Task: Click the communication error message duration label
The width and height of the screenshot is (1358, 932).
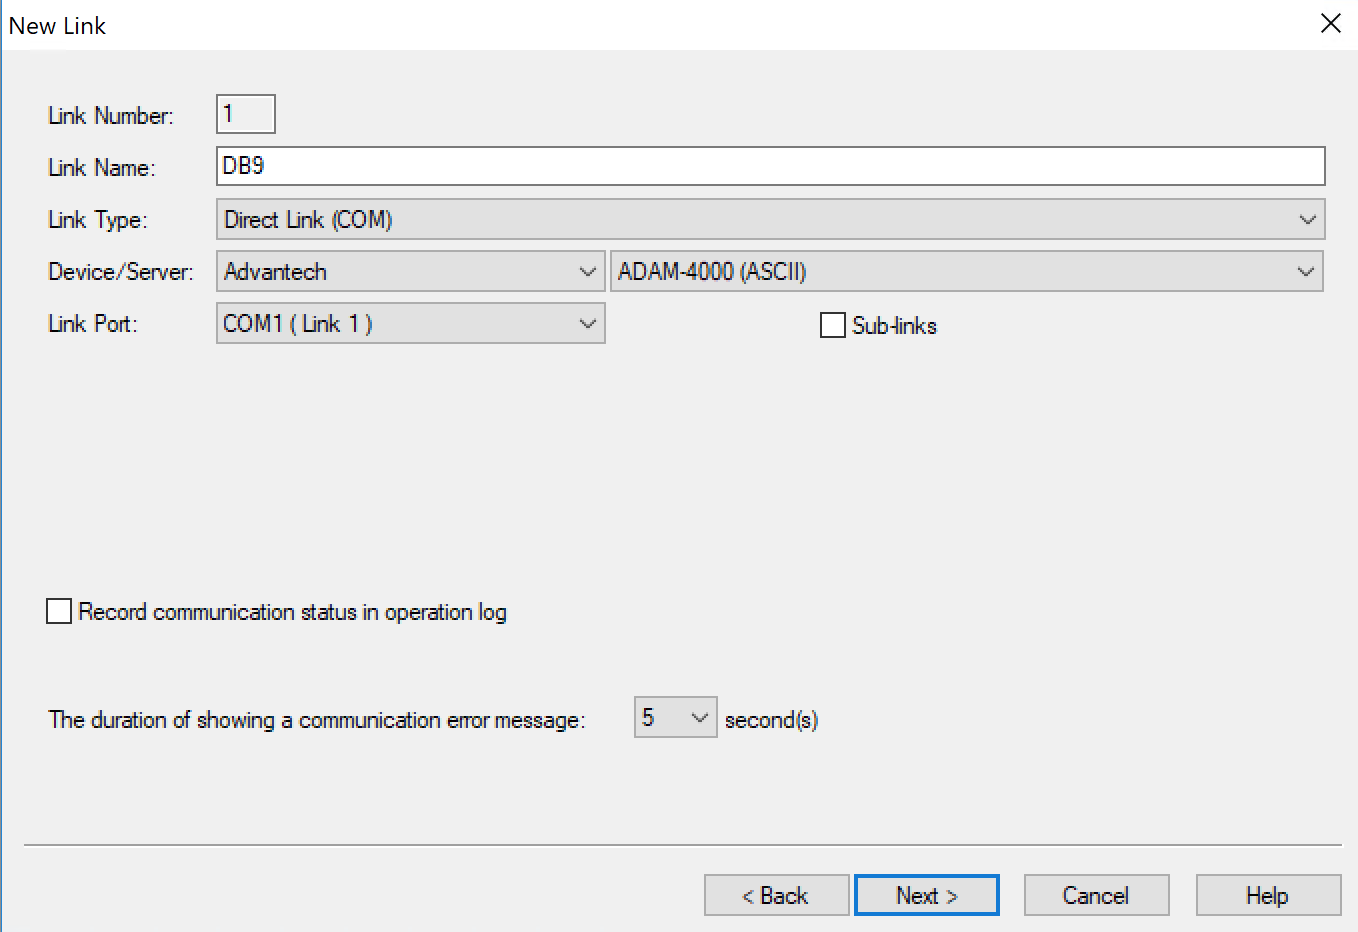Action: (x=317, y=720)
